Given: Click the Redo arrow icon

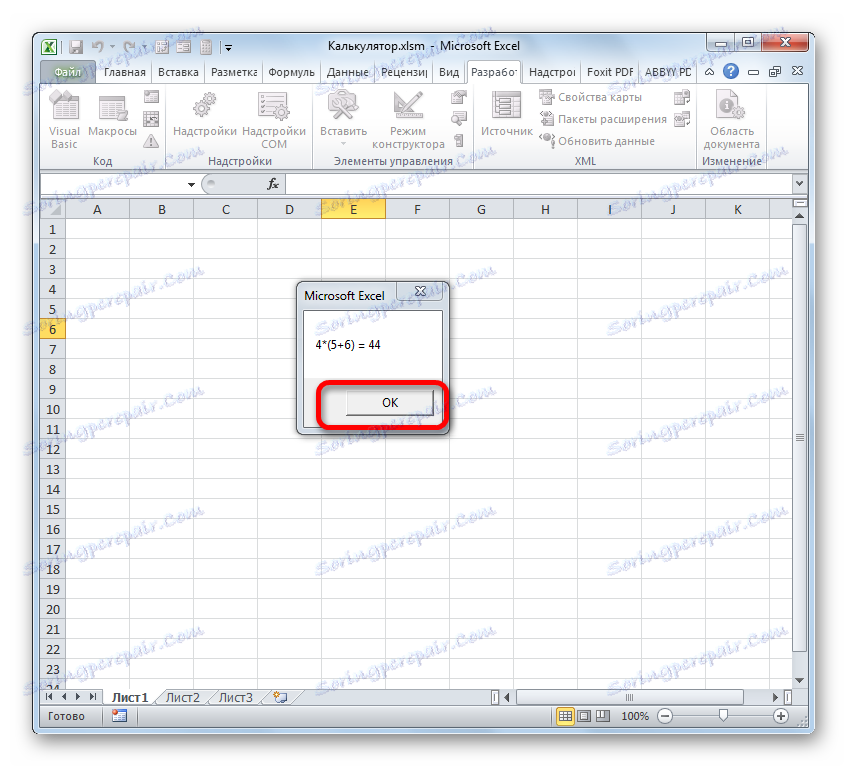Looking at the screenshot, I should [x=129, y=47].
